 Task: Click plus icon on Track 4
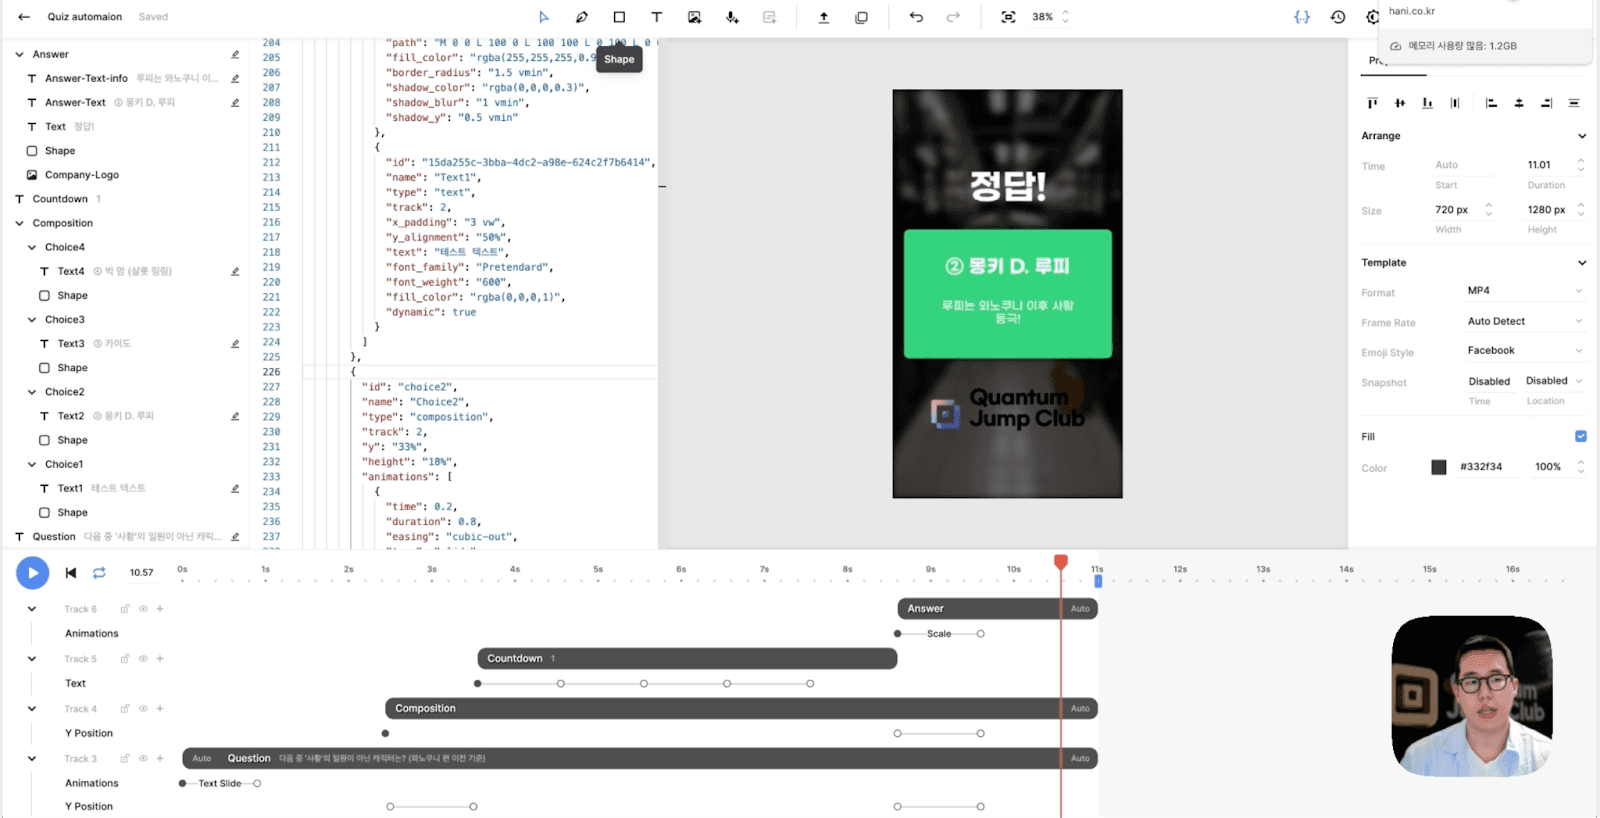(x=160, y=709)
